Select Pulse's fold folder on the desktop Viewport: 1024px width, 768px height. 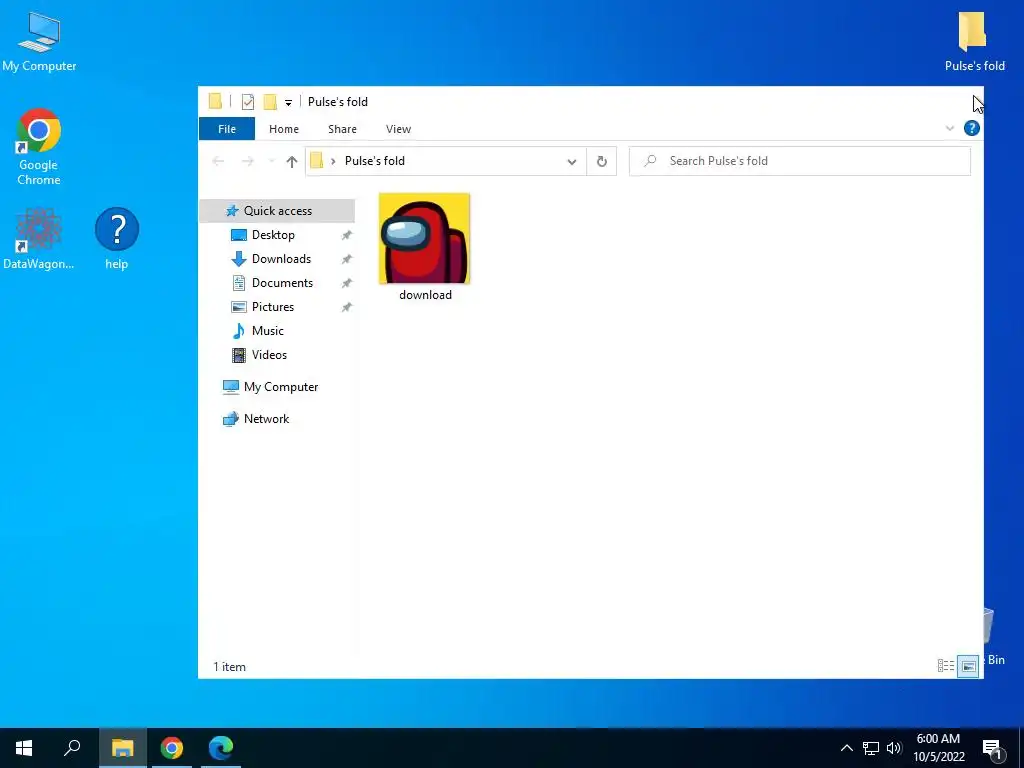pos(974,42)
